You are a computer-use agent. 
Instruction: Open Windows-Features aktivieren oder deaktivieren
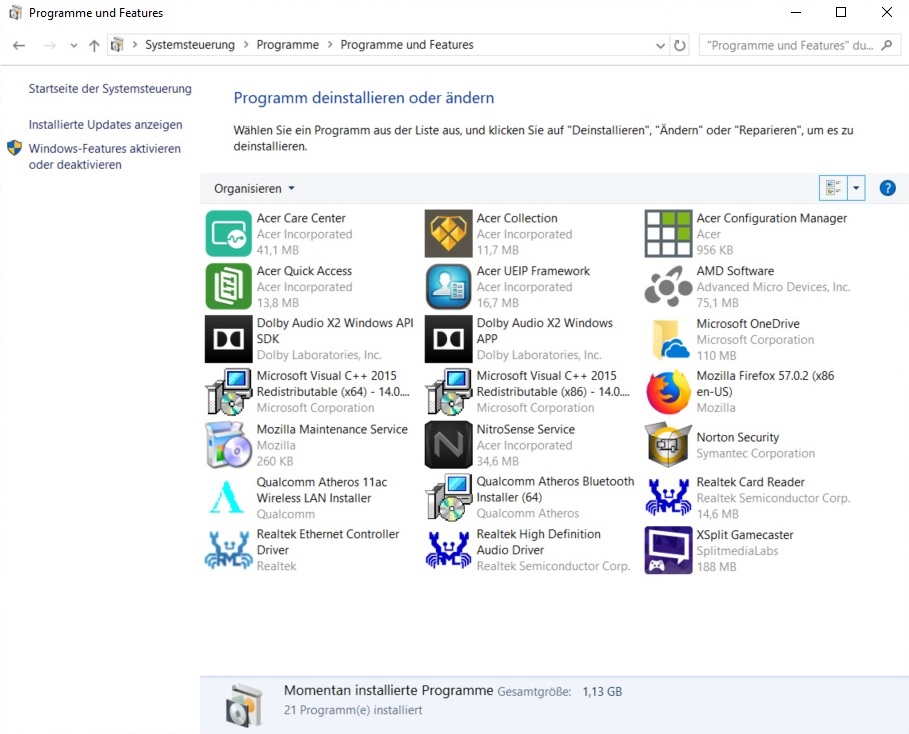tap(105, 157)
